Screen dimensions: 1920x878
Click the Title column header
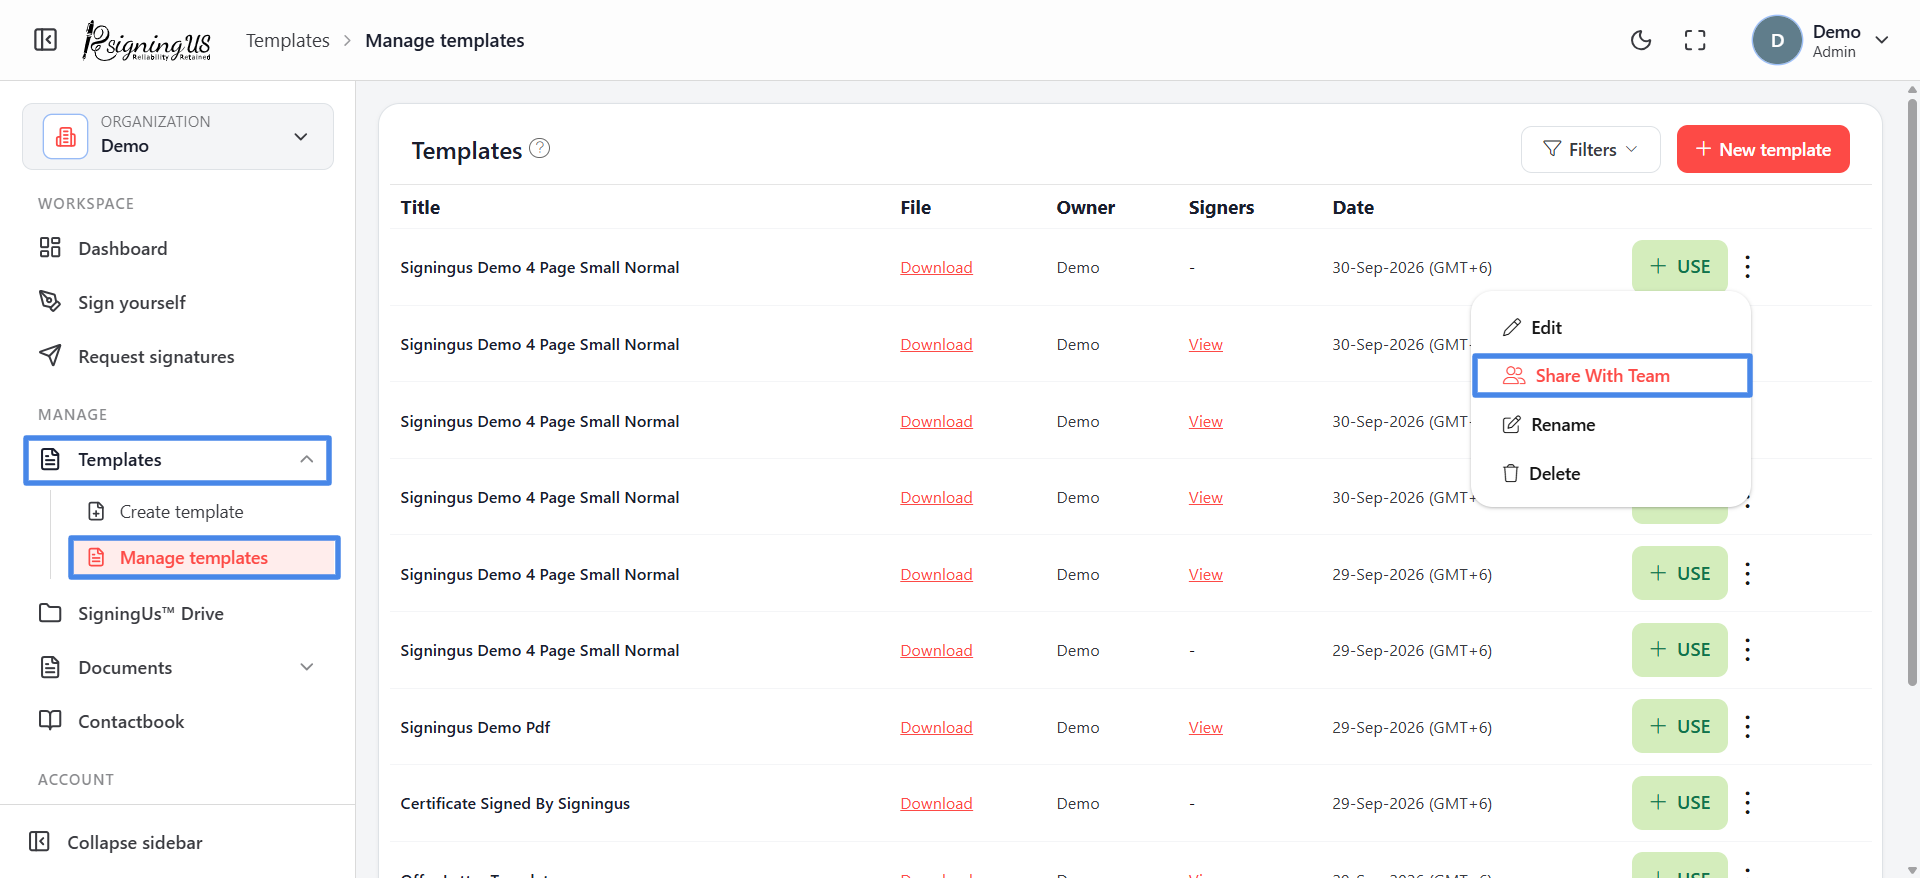[420, 207]
